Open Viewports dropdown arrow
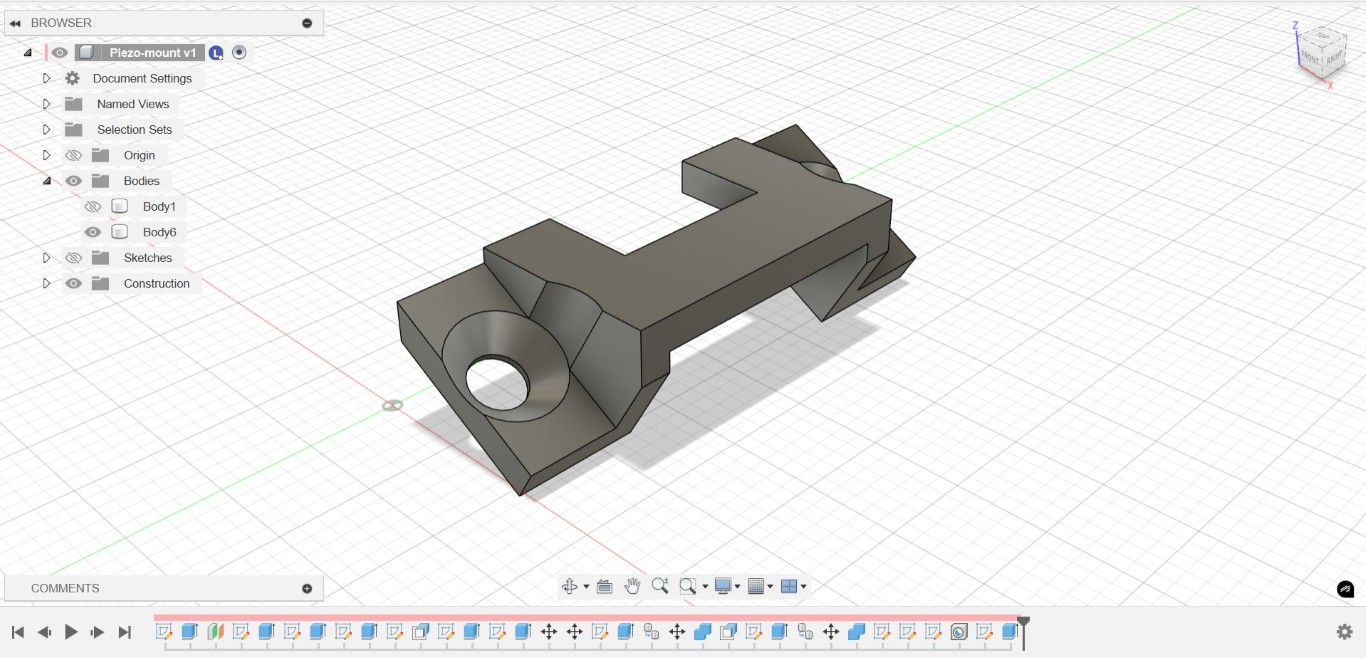1366x658 pixels. [x=803, y=587]
